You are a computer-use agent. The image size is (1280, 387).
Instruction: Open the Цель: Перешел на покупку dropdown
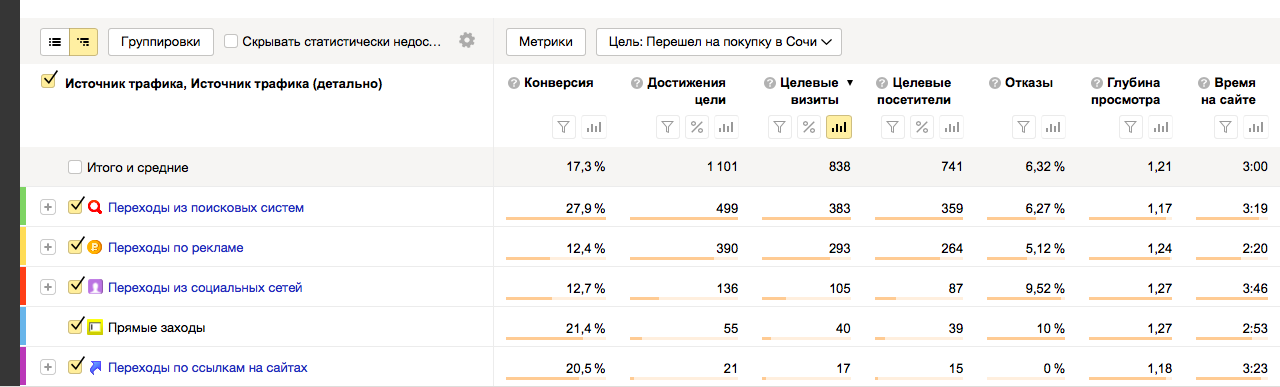(718, 42)
